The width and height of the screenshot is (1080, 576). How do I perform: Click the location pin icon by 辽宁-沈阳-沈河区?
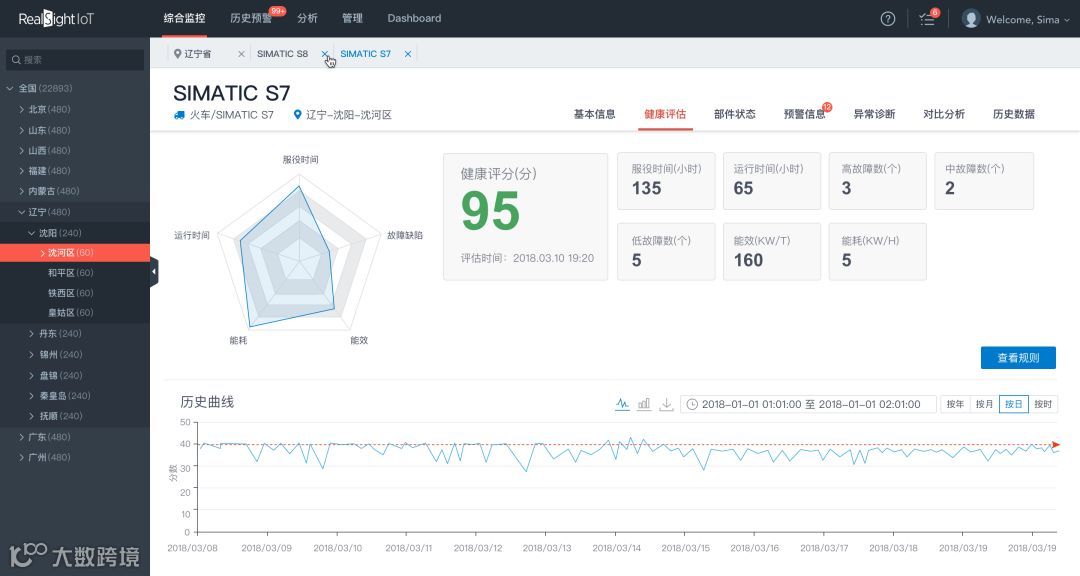tap(298, 115)
